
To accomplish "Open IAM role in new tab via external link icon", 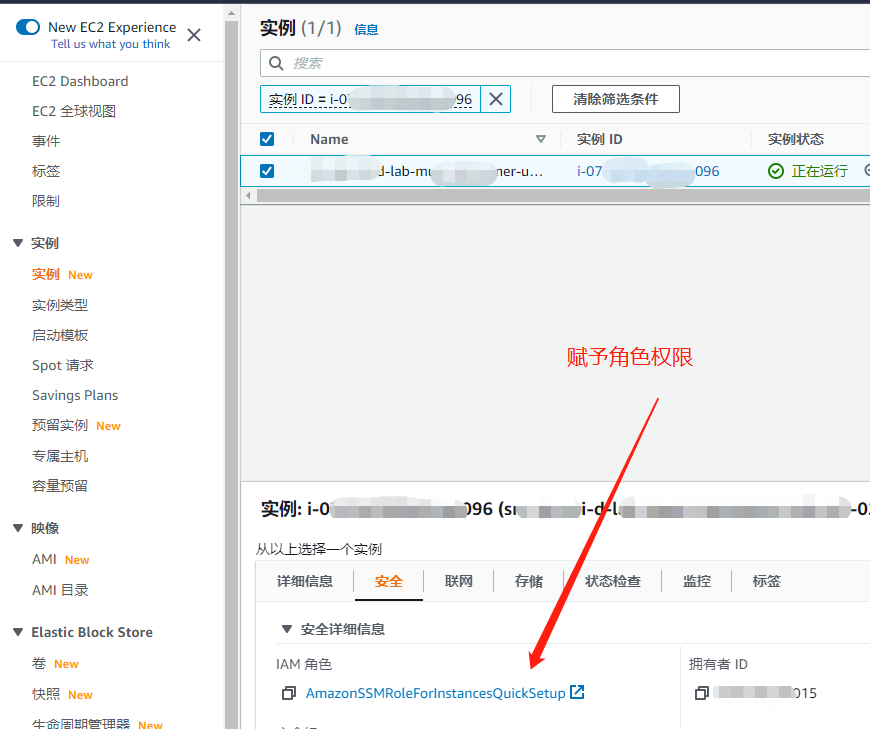I will (x=577, y=692).
